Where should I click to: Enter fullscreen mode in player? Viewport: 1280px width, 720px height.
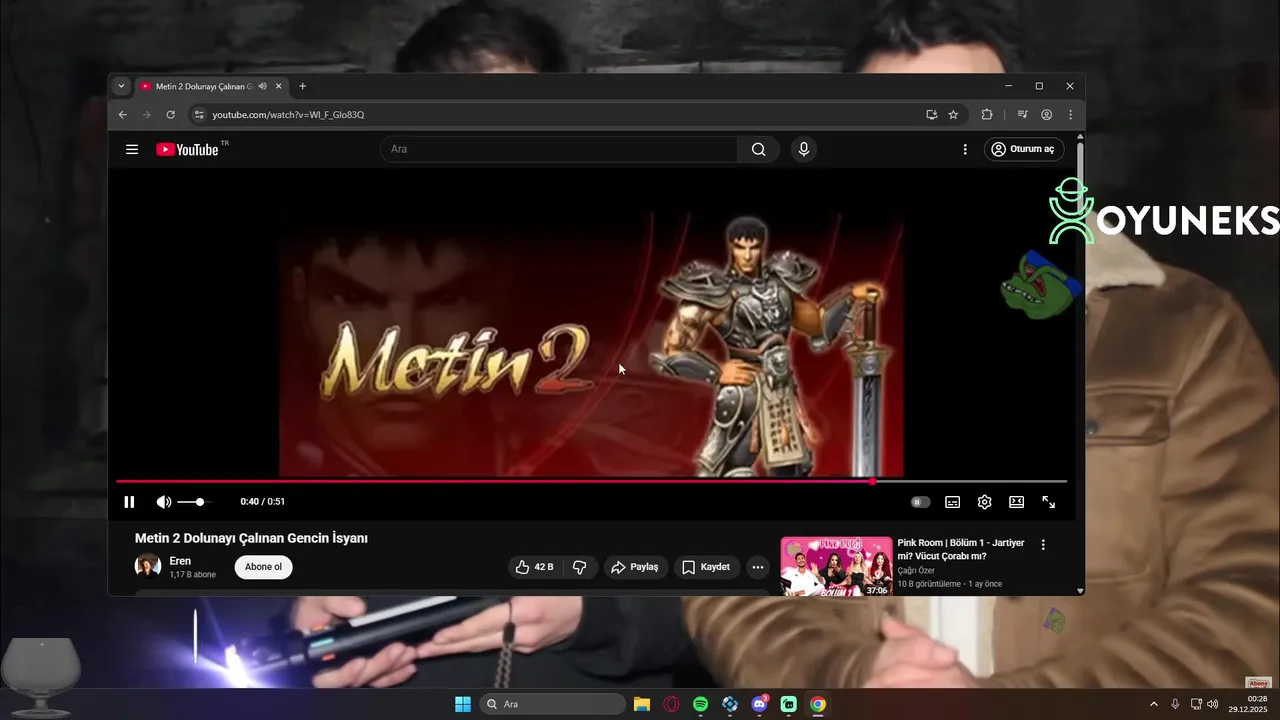pos(1049,502)
